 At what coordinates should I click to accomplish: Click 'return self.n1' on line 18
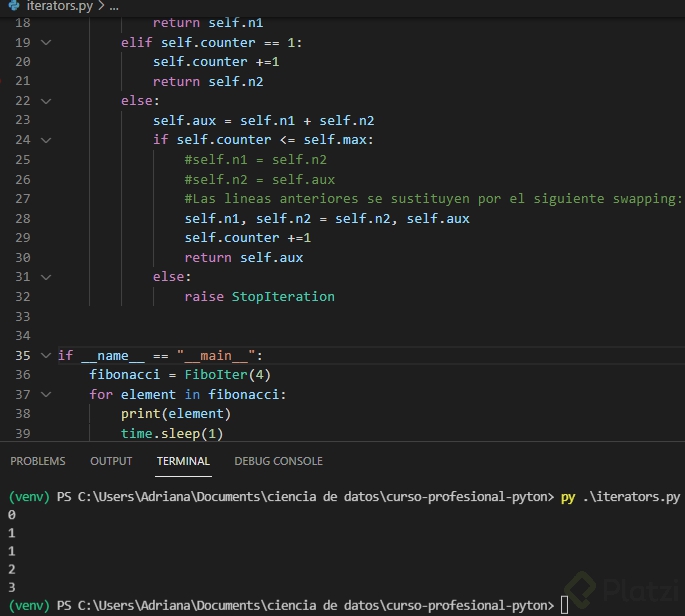(208, 23)
